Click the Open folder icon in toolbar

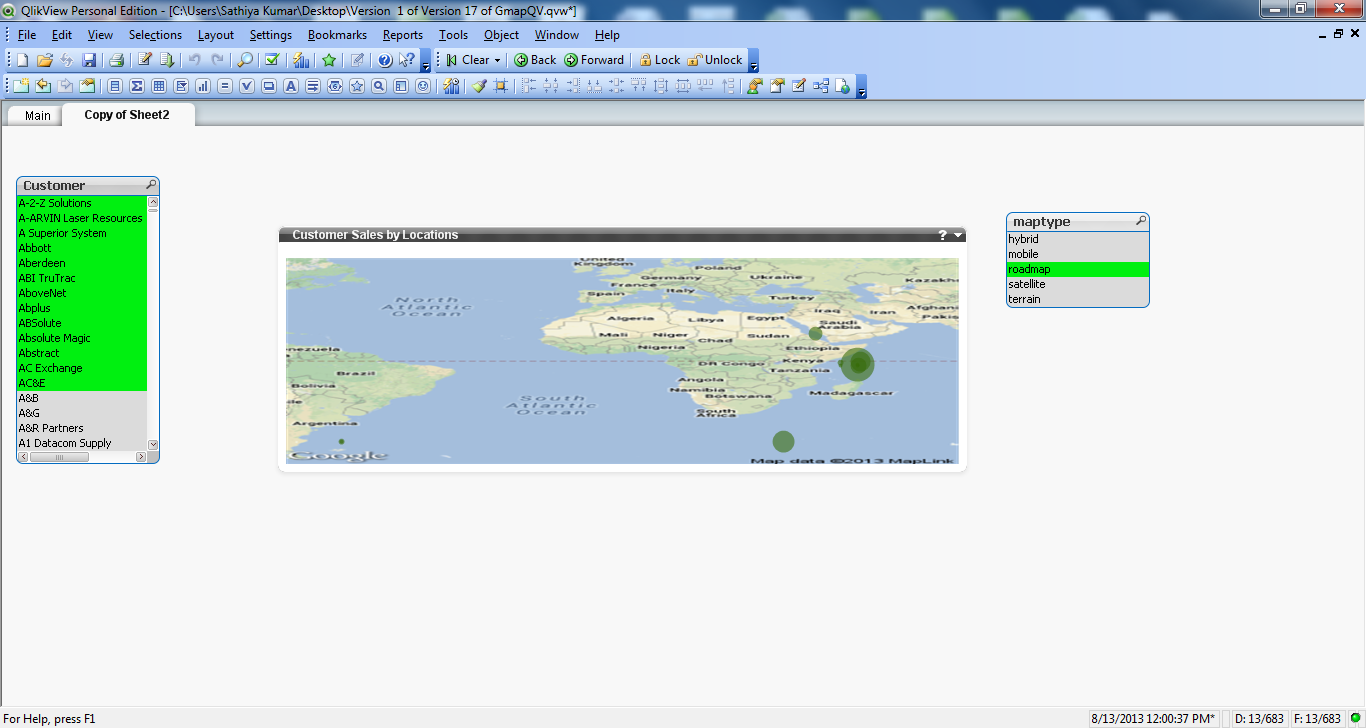45,60
